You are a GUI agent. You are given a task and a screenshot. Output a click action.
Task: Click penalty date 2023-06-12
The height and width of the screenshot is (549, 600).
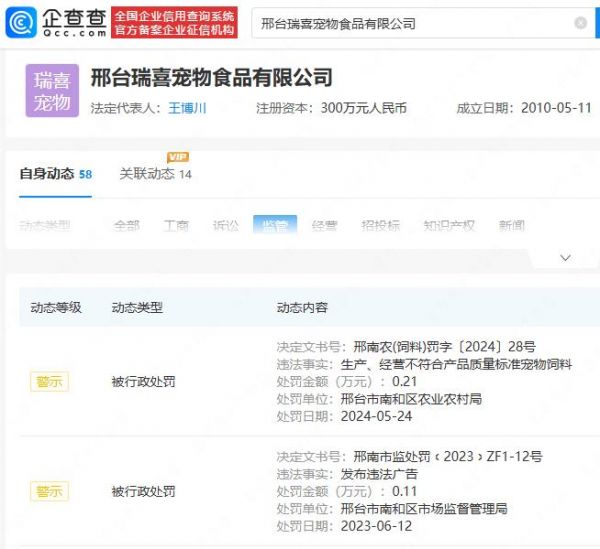377,526
